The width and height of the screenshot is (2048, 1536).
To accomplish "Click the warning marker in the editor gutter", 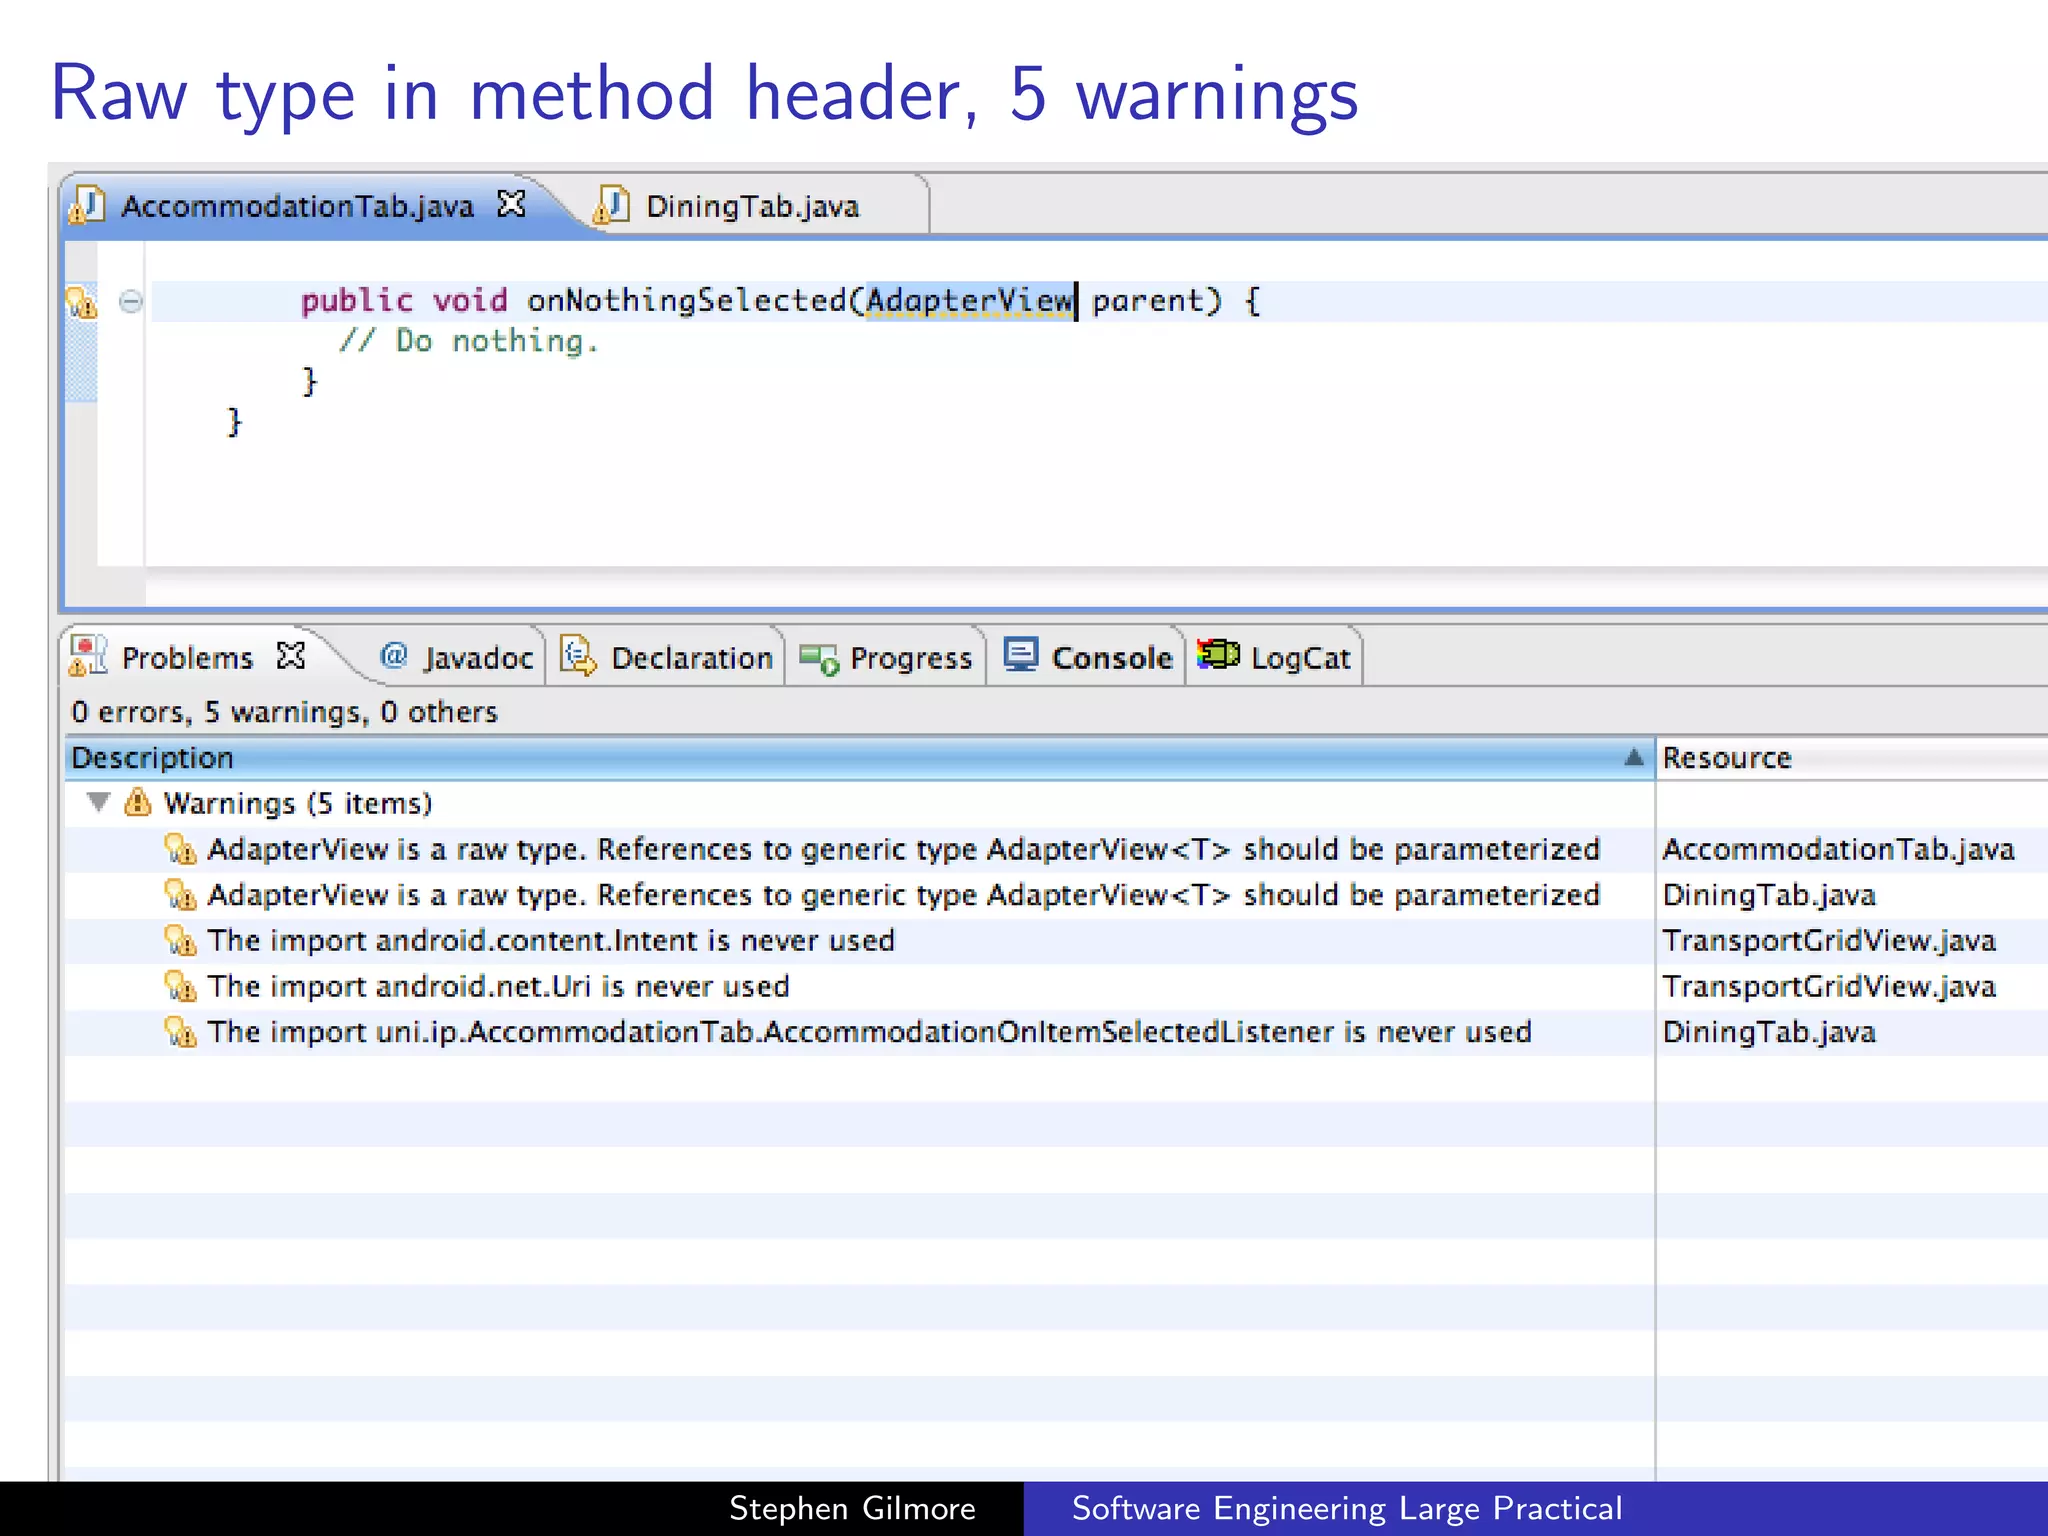I will coord(81,301).
